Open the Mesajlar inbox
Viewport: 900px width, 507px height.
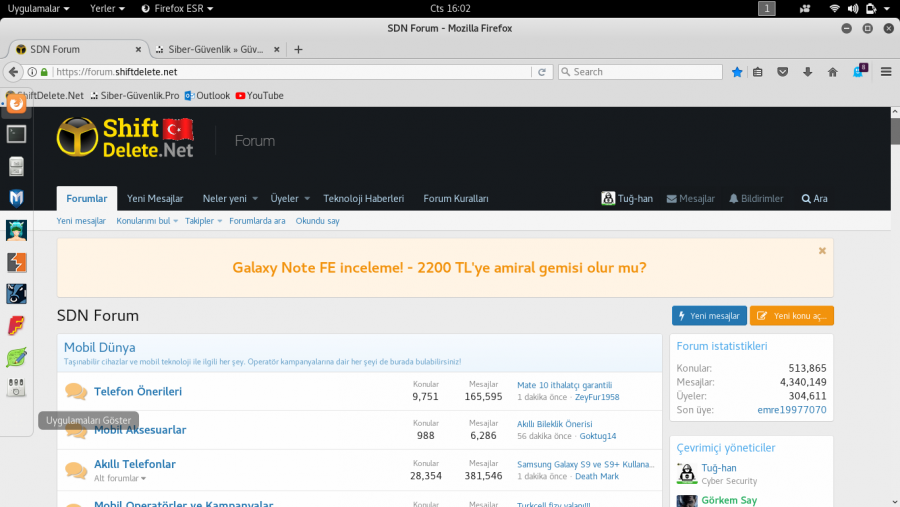(x=690, y=199)
